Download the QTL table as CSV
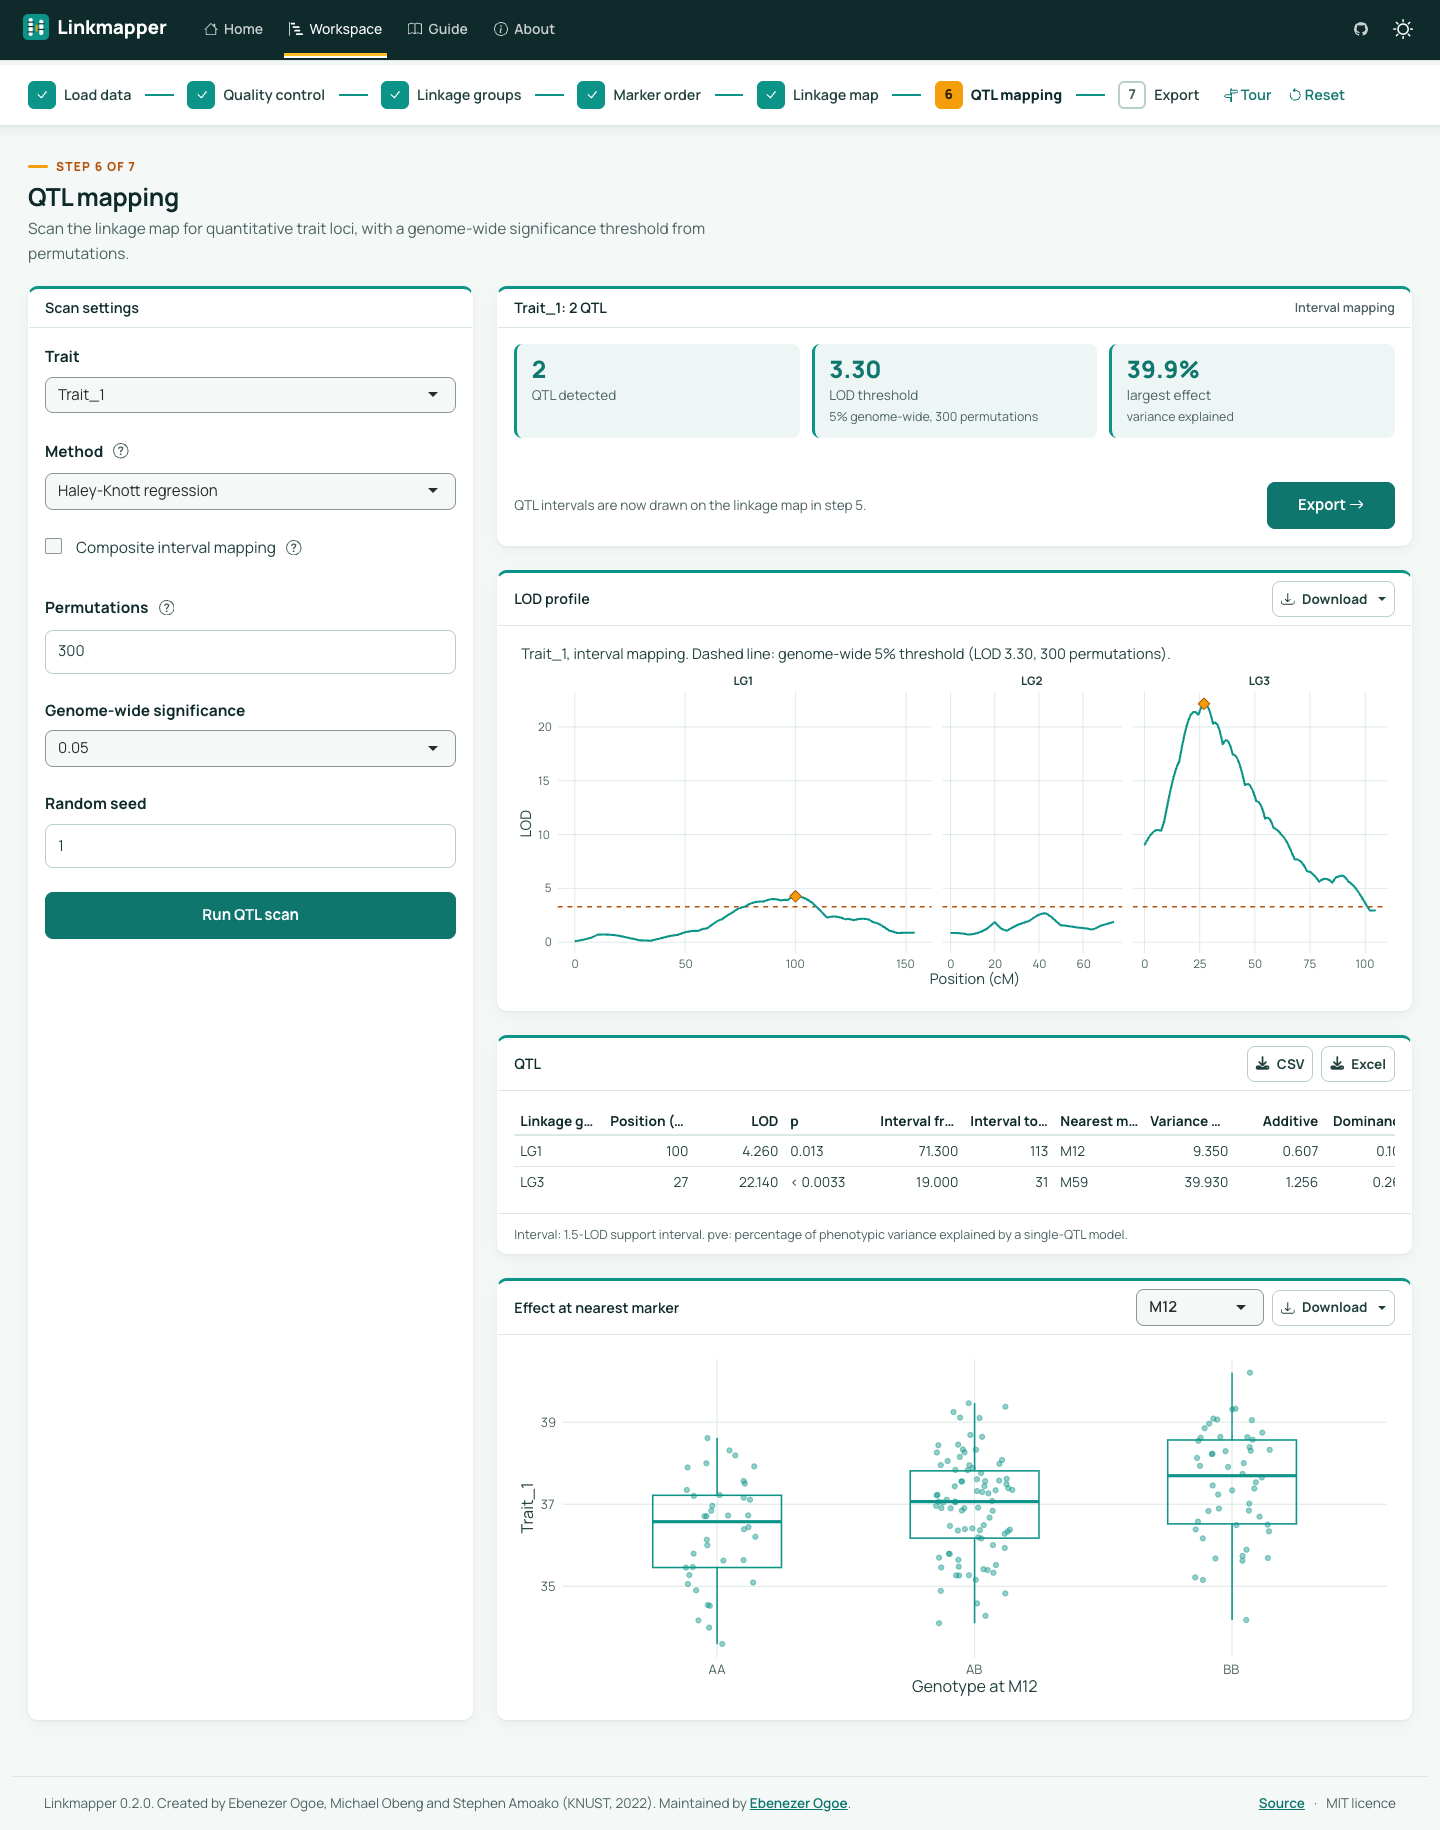The width and height of the screenshot is (1440, 1830). tap(1279, 1064)
